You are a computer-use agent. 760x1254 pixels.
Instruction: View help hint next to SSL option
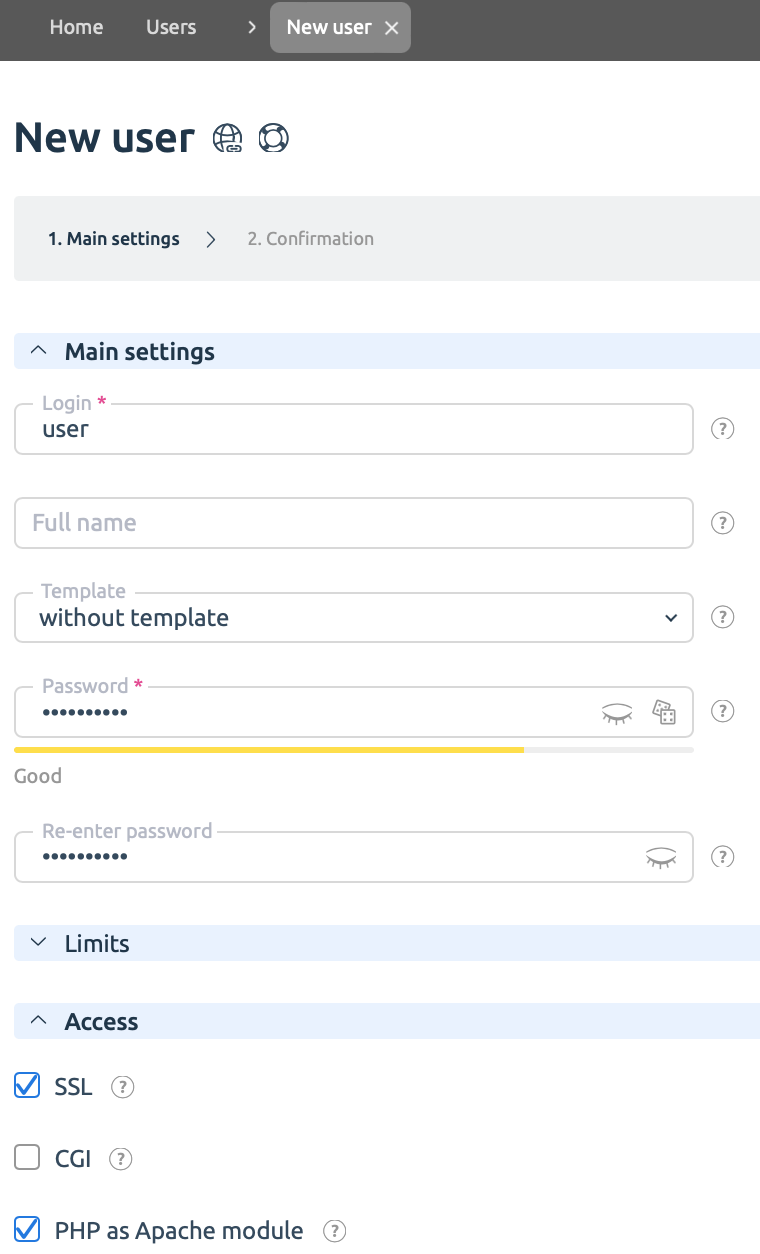click(x=122, y=1087)
